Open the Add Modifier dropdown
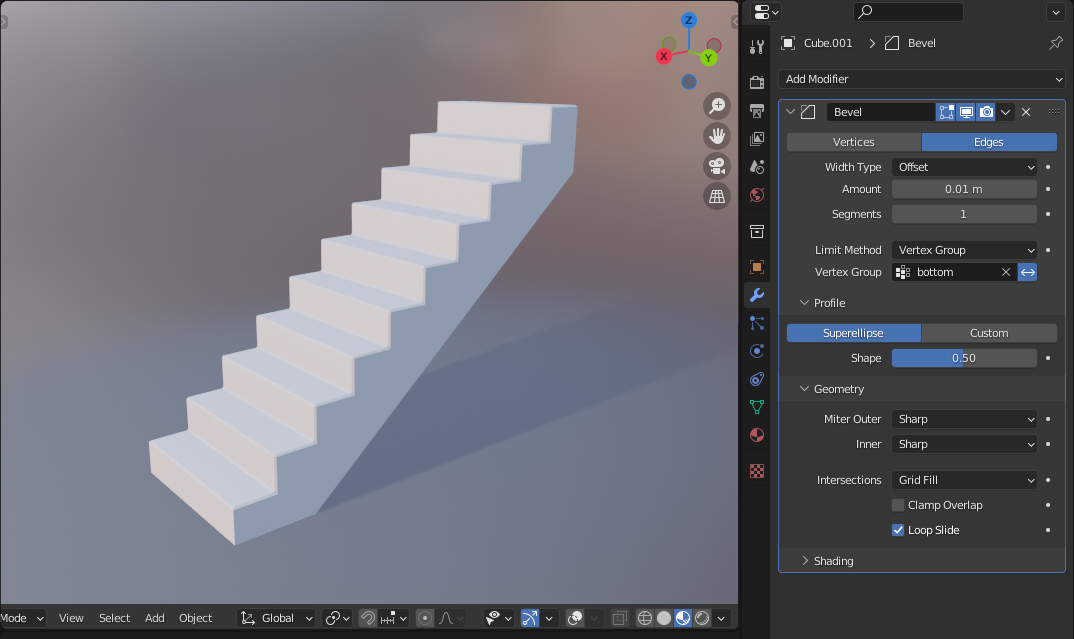 [920, 79]
